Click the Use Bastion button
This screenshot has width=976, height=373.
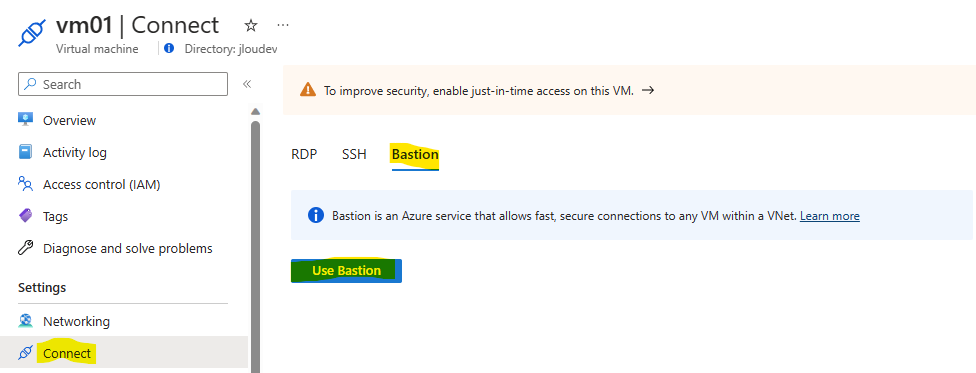point(346,271)
